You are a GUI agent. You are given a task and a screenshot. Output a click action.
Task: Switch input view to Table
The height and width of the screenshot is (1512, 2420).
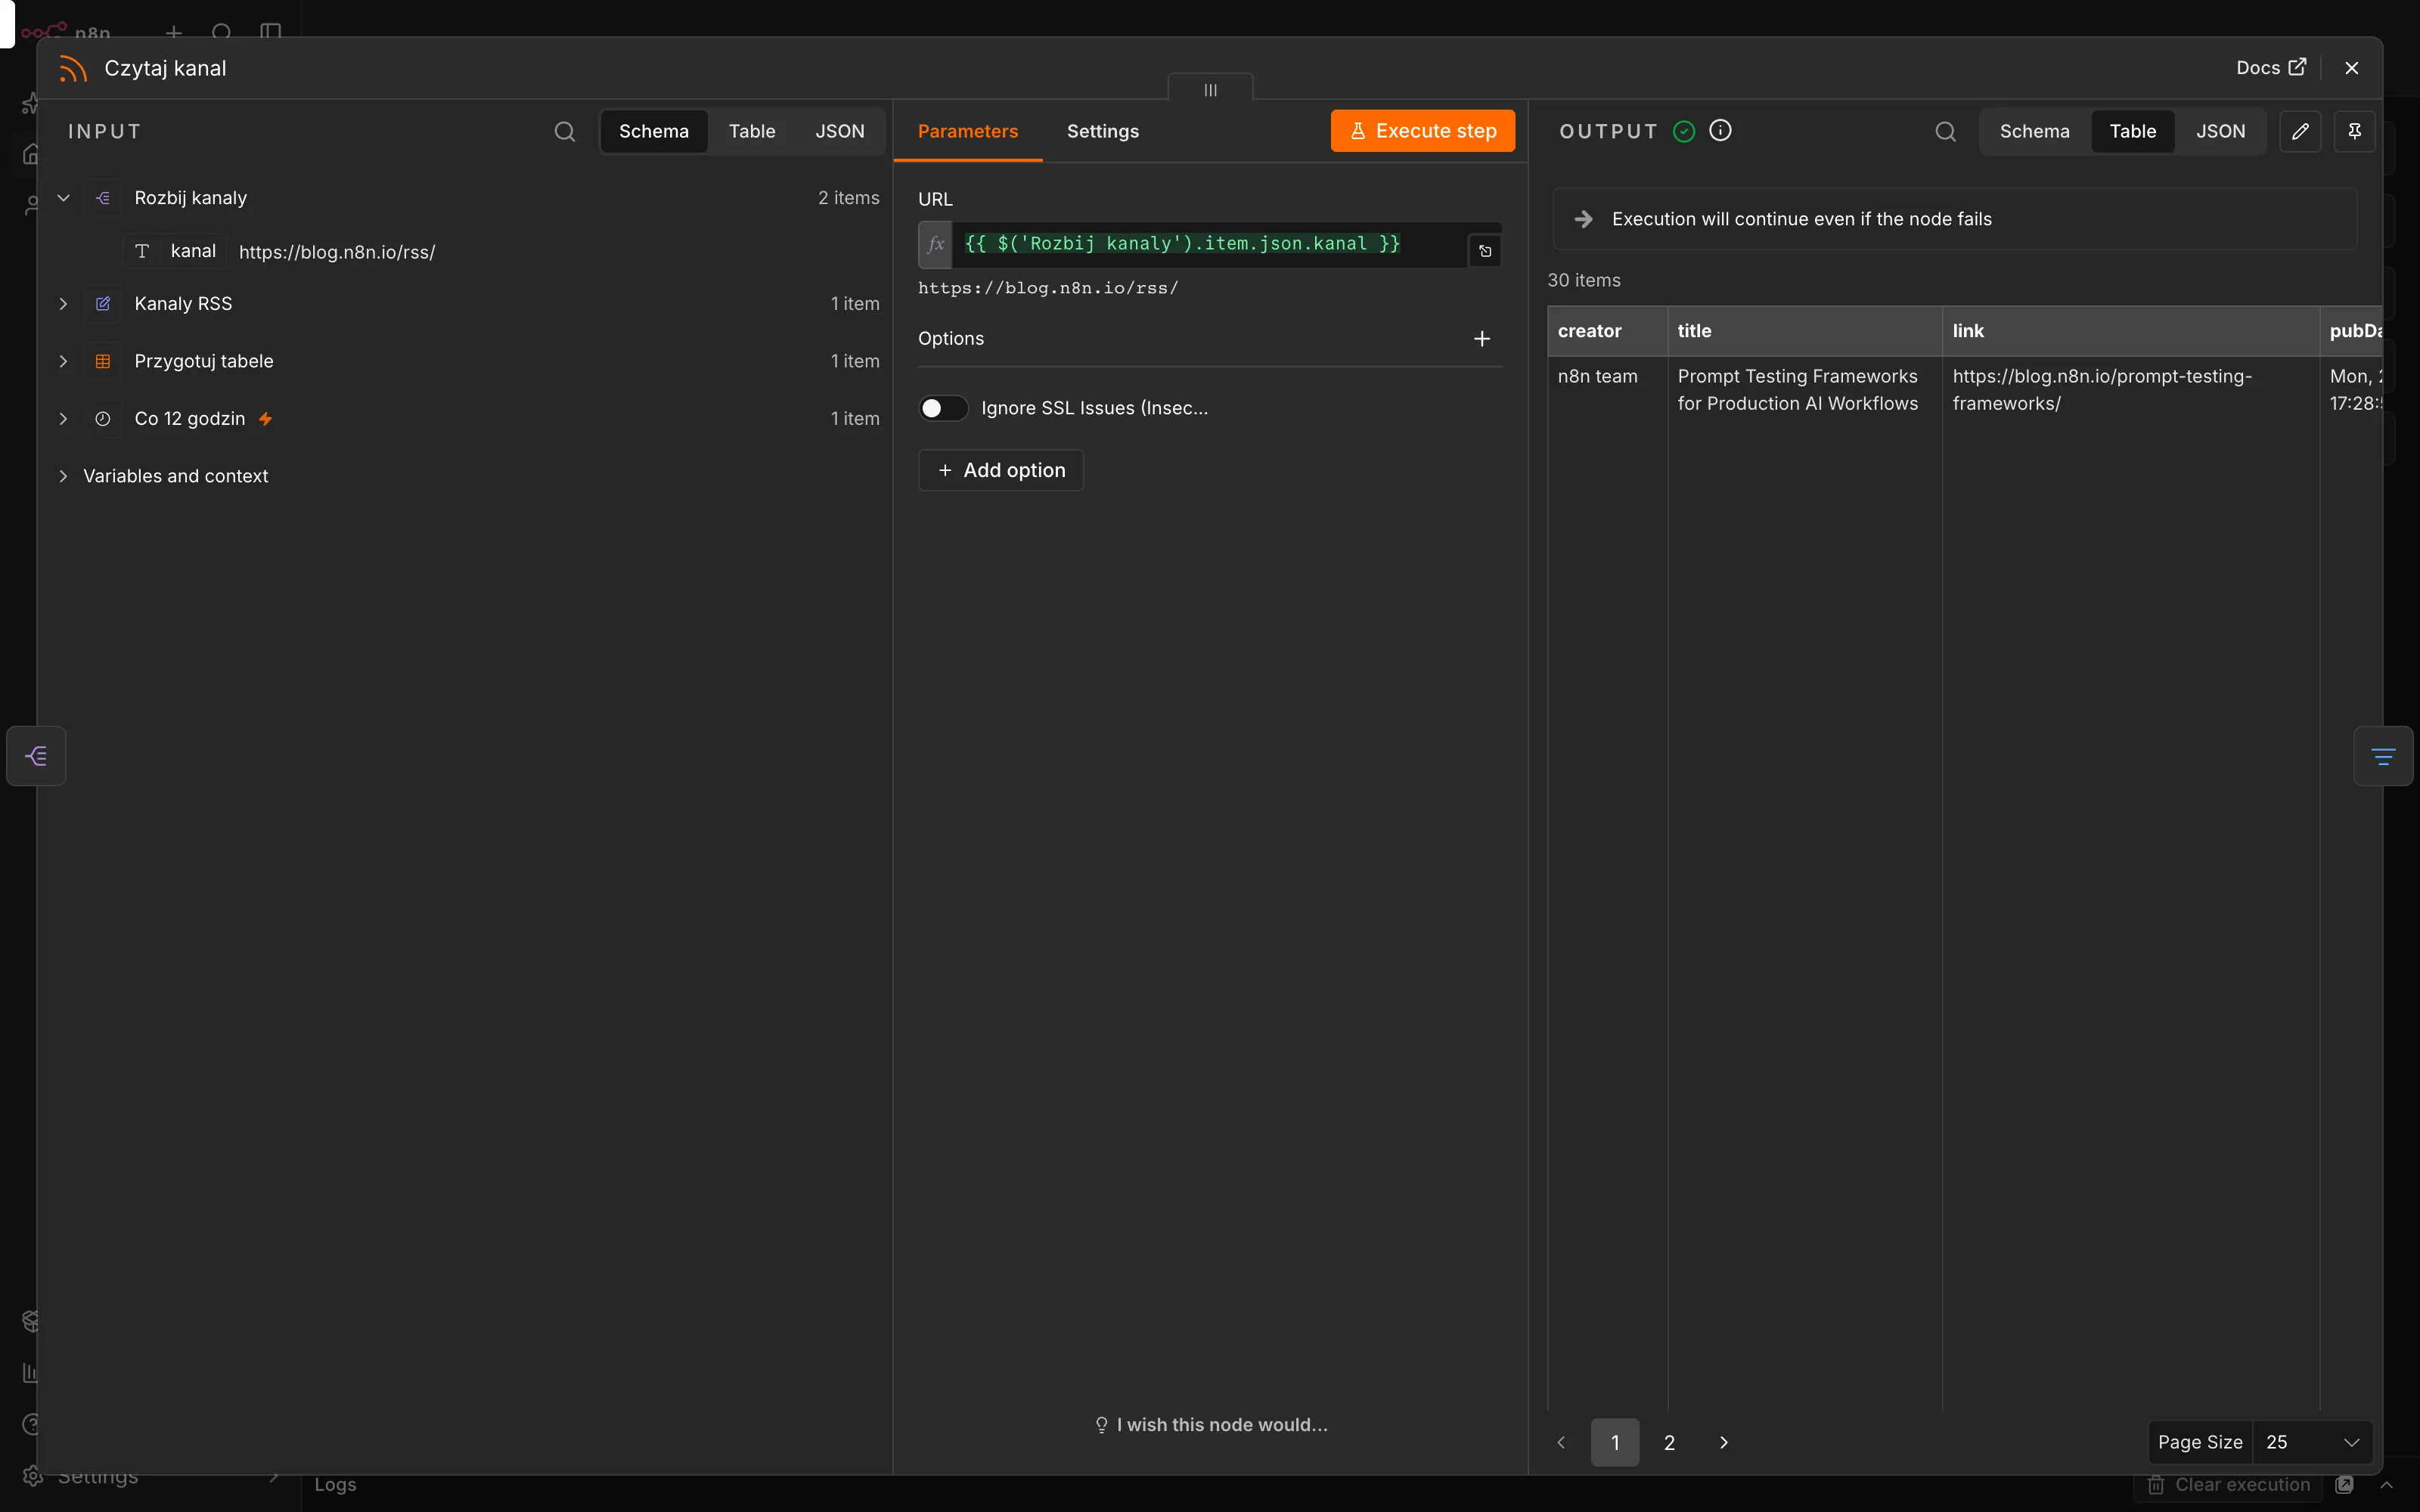pyautogui.click(x=751, y=131)
